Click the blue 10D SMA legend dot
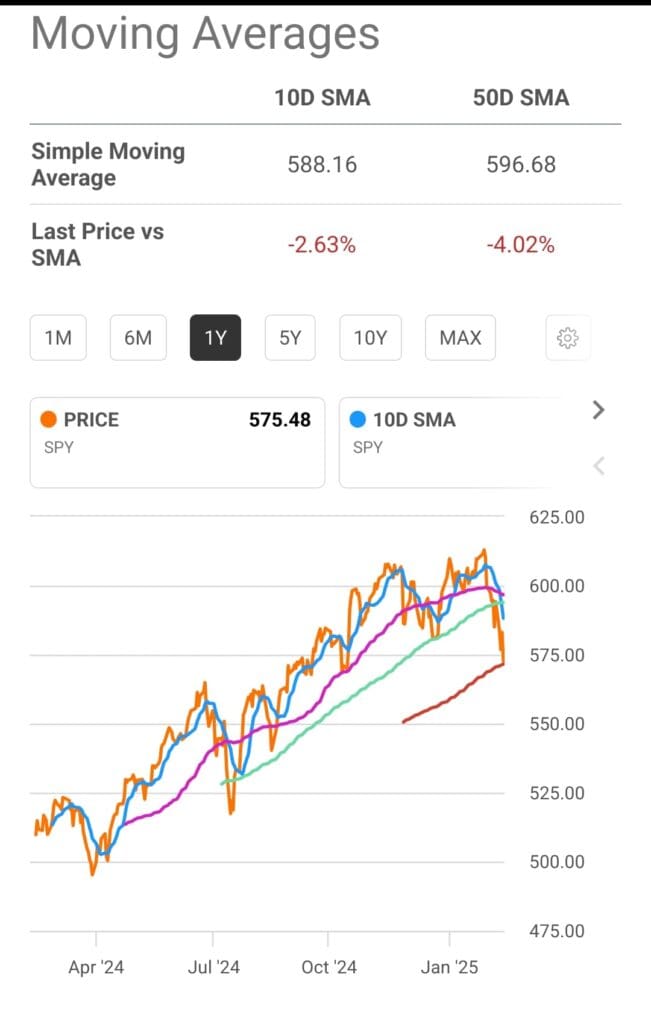The height and width of the screenshot is (1024, 651). [359, 419]
